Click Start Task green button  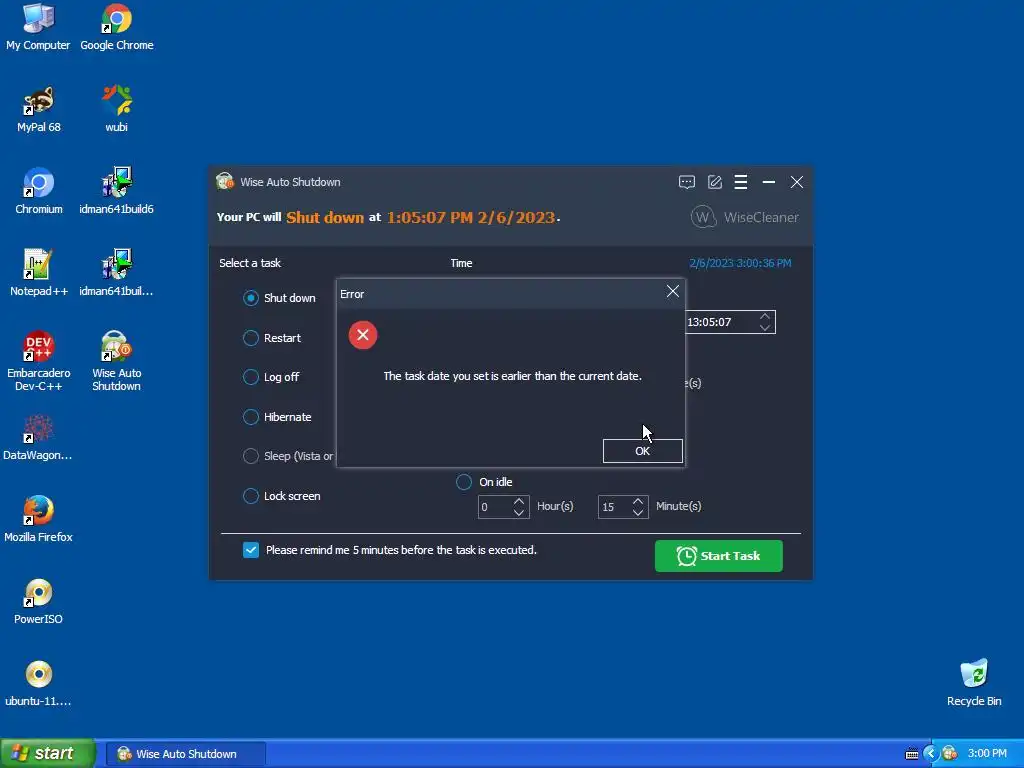tap(718, 556)
